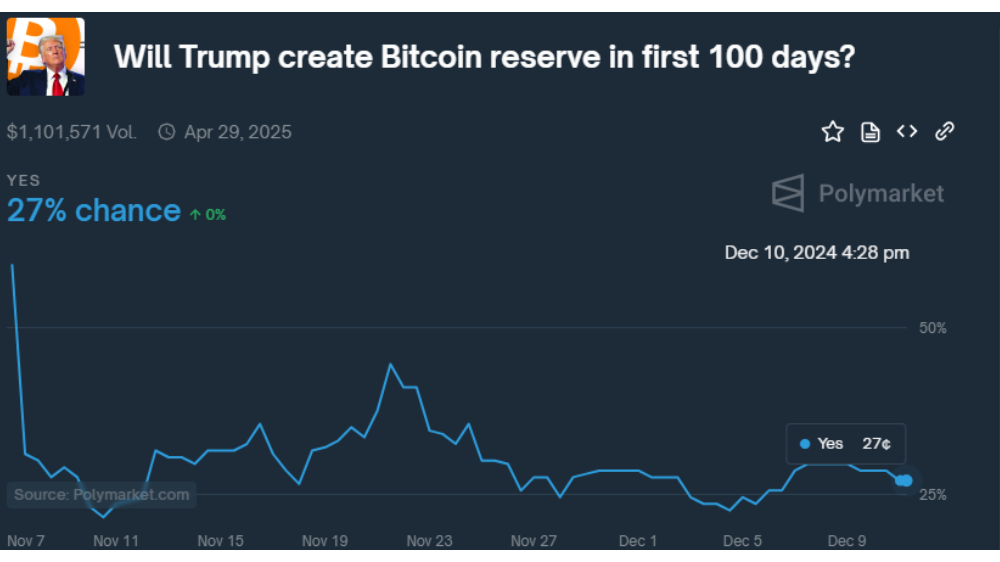Click the Nov 7 axis date label

(26, 541)
